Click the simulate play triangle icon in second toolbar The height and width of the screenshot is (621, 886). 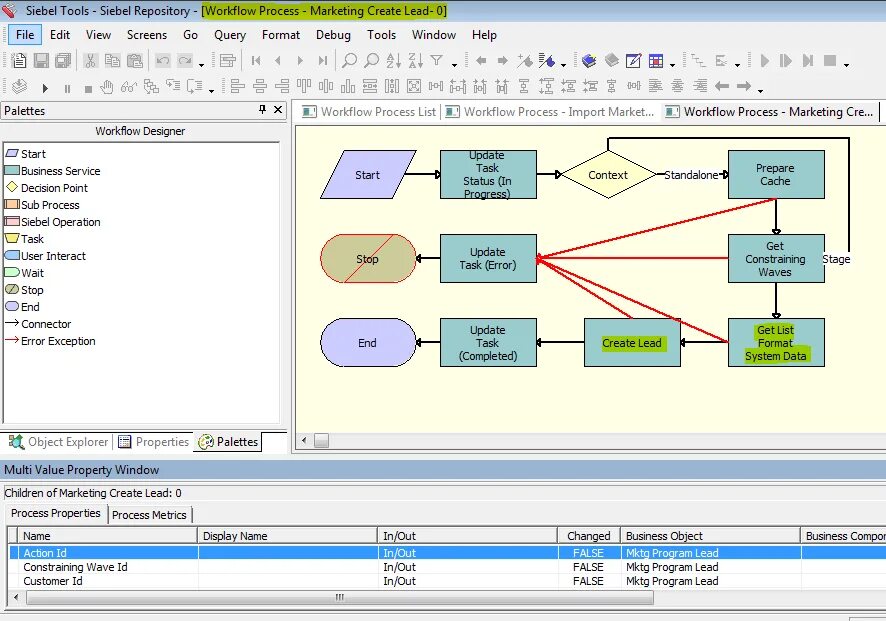45,88
